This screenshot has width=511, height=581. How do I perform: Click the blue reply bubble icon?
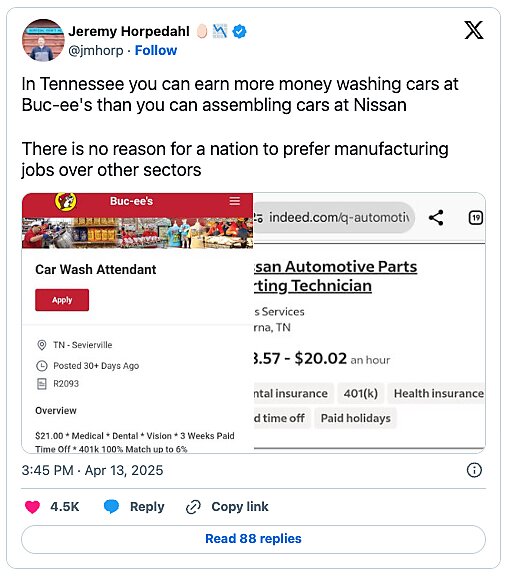[111, 507]
